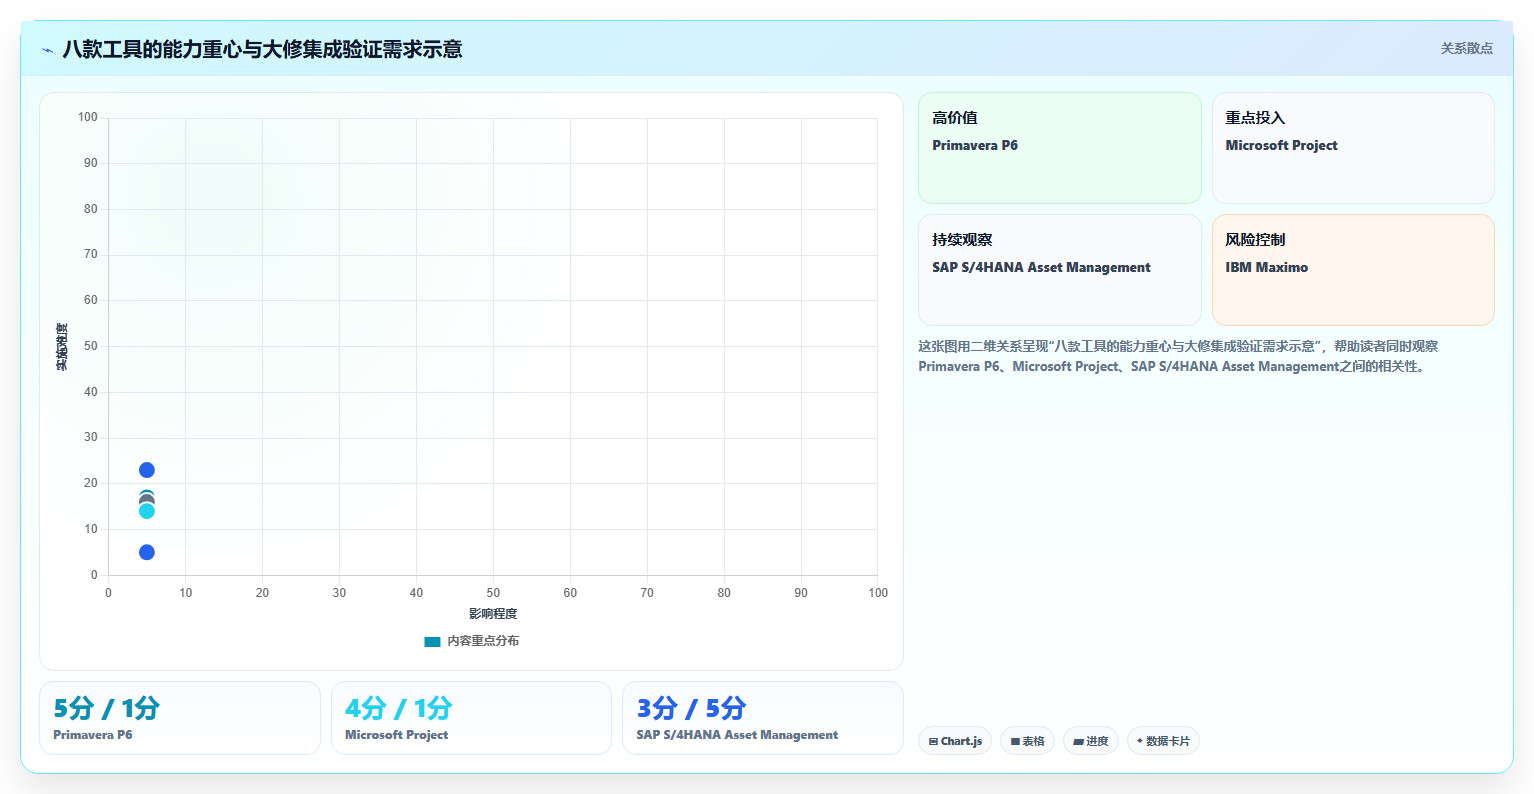Click the x-axis tick label 50

(x=493, y=593)
